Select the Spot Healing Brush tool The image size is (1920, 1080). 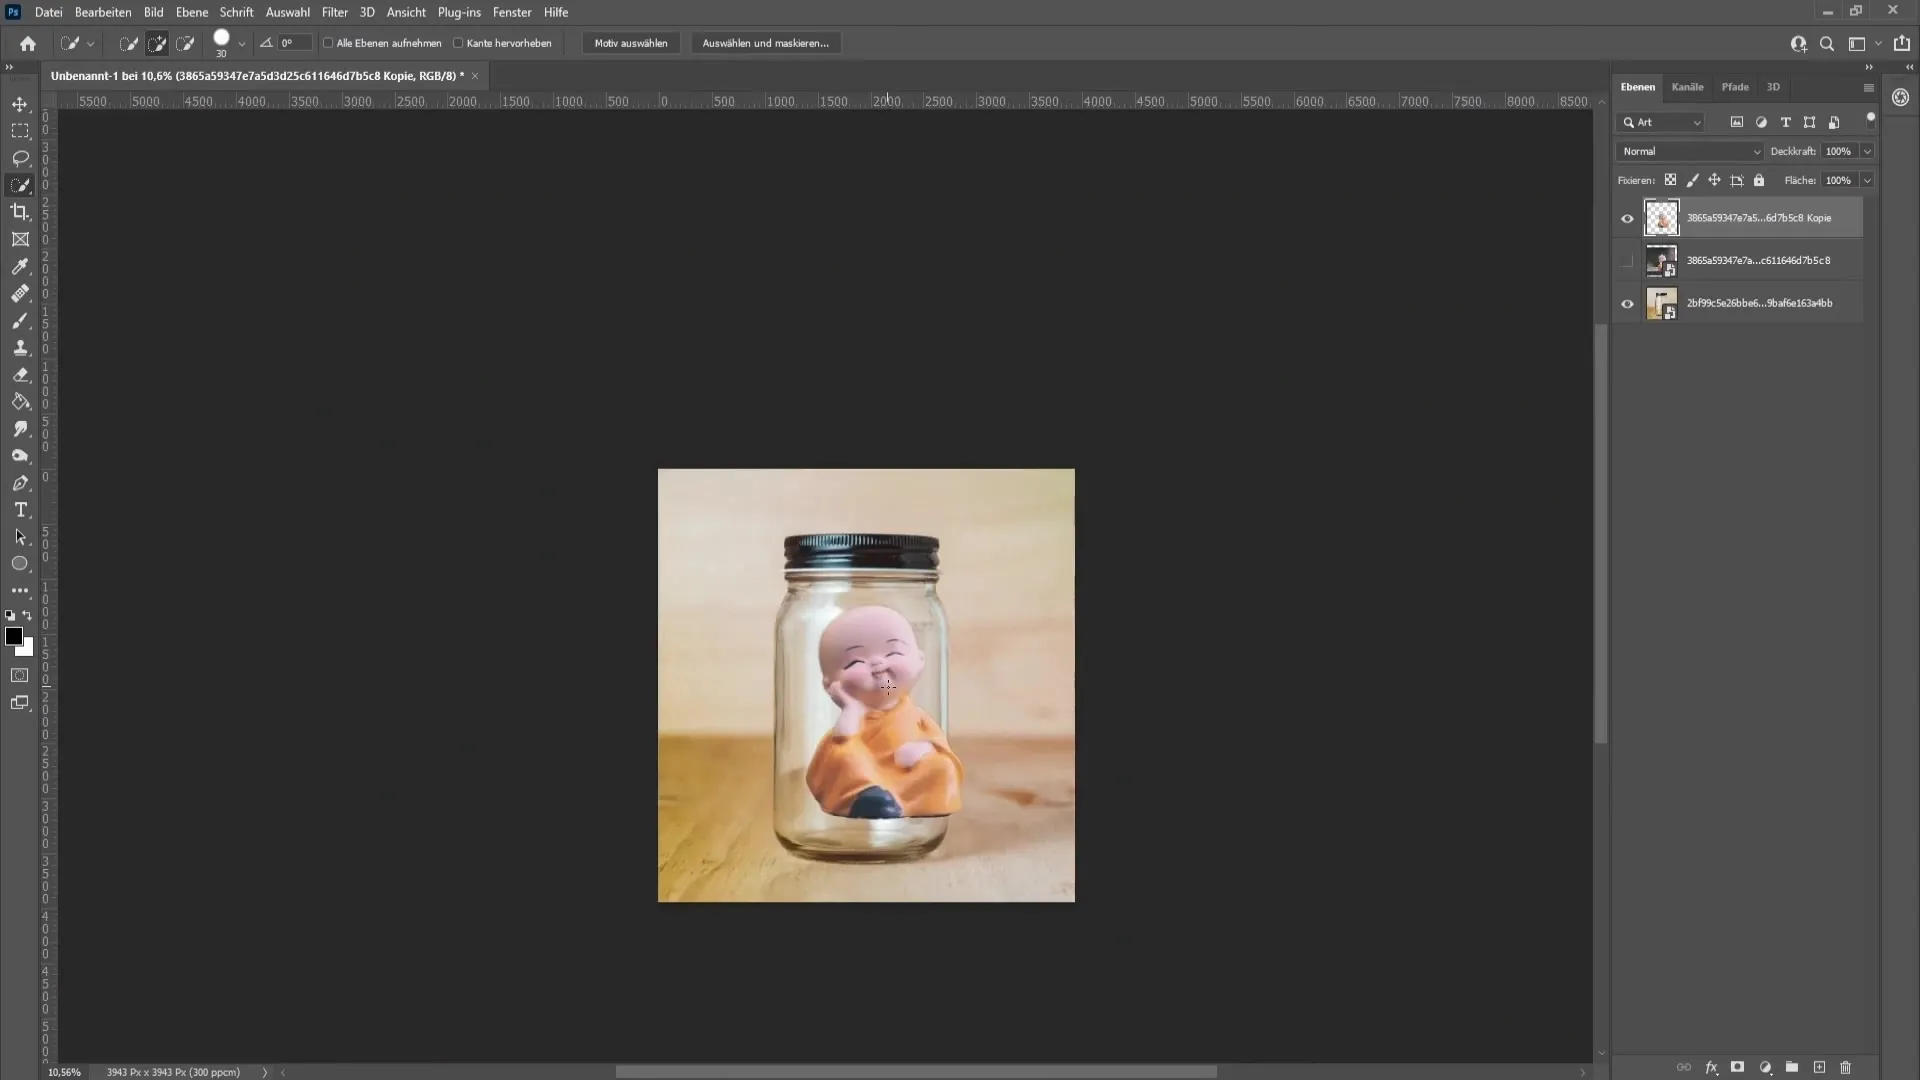click(20, 293)
